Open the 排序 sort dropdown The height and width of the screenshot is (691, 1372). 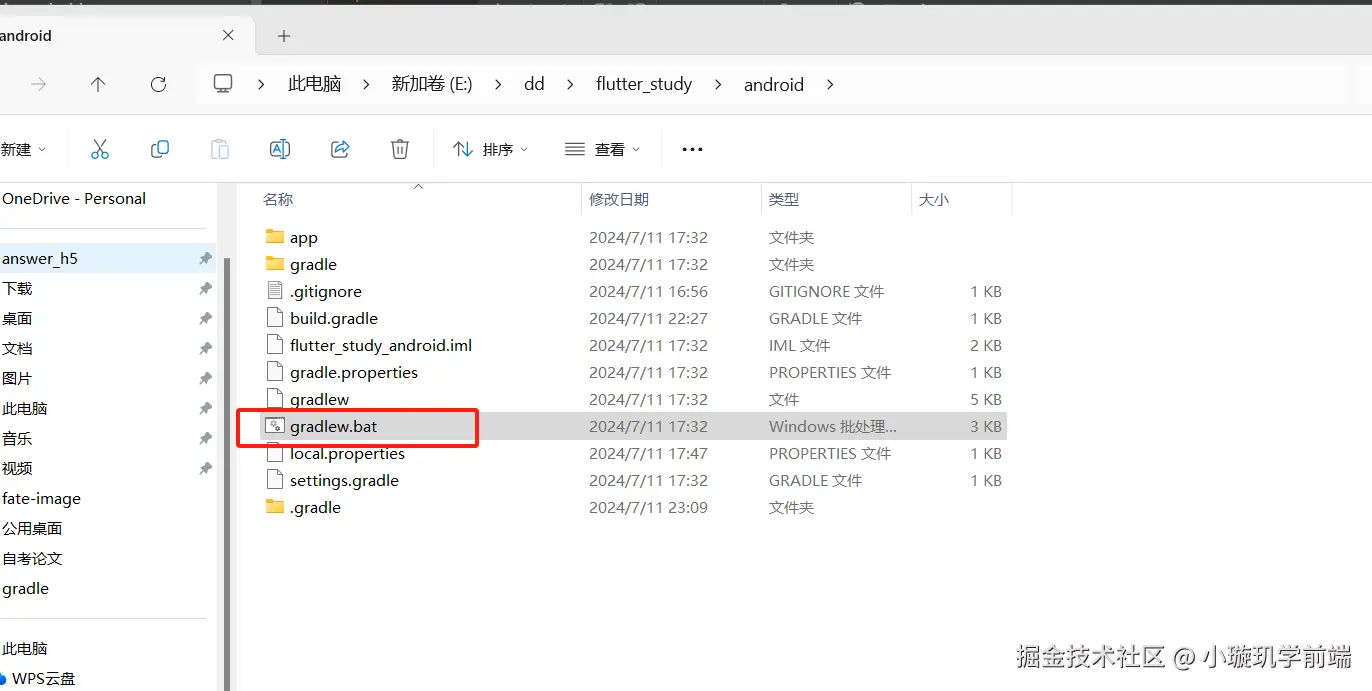pyautogui.click(x=490, y=149)
